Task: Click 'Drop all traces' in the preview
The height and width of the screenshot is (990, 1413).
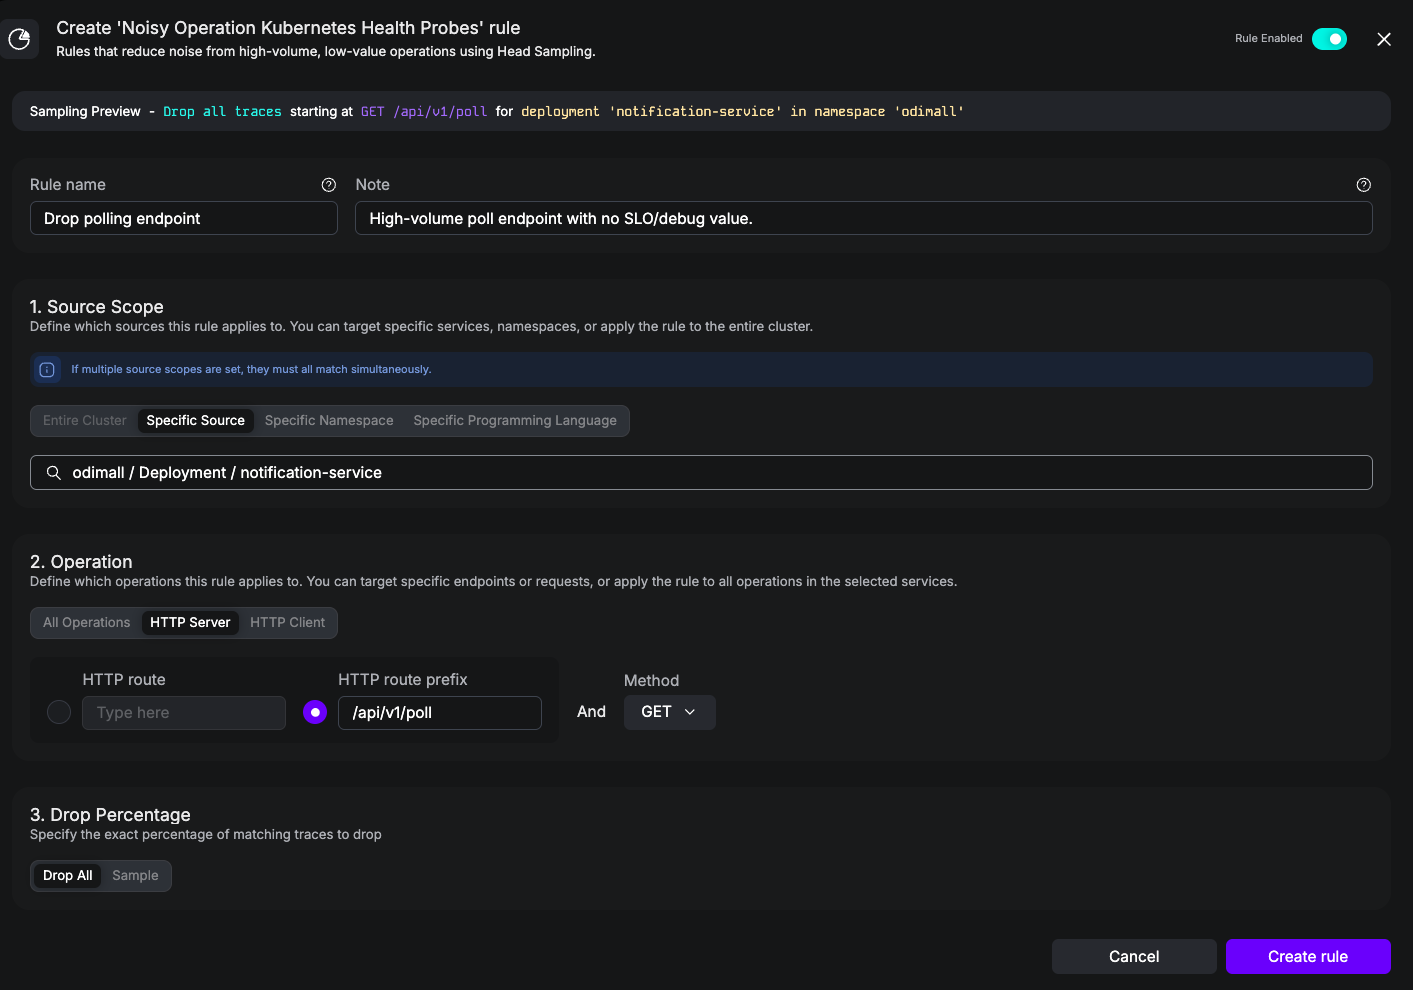Action: tap(222, 112)
